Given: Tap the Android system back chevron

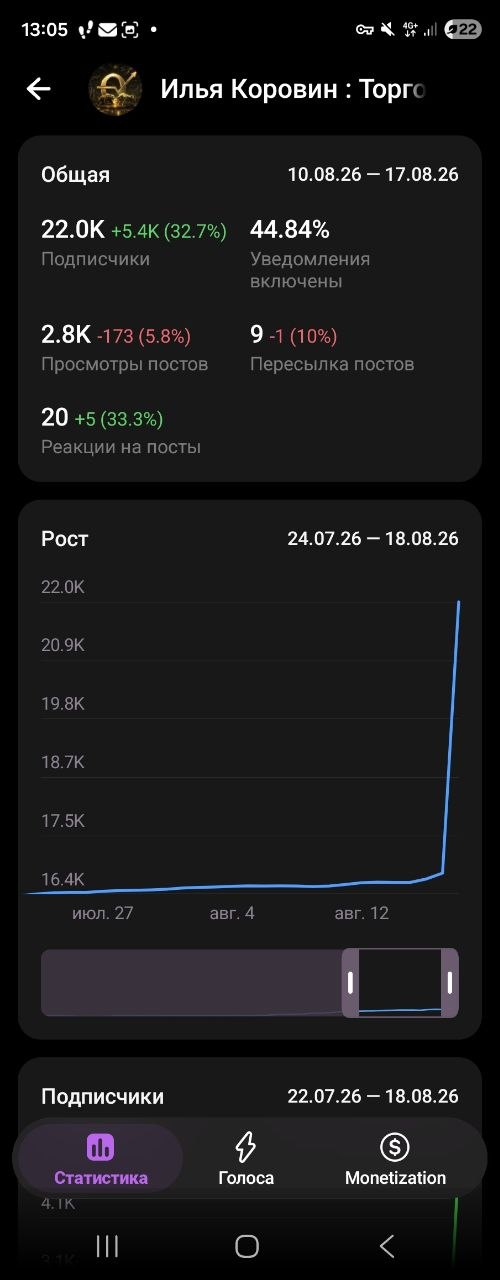Looking at the screenshot, I should coord(387,1246).
